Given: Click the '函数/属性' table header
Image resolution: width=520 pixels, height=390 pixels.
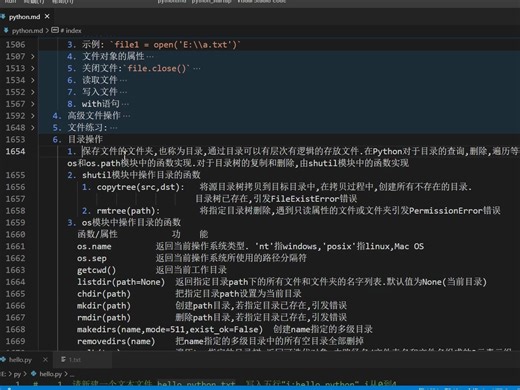Looking at the screenshot, I should click(x=97, y=234).
